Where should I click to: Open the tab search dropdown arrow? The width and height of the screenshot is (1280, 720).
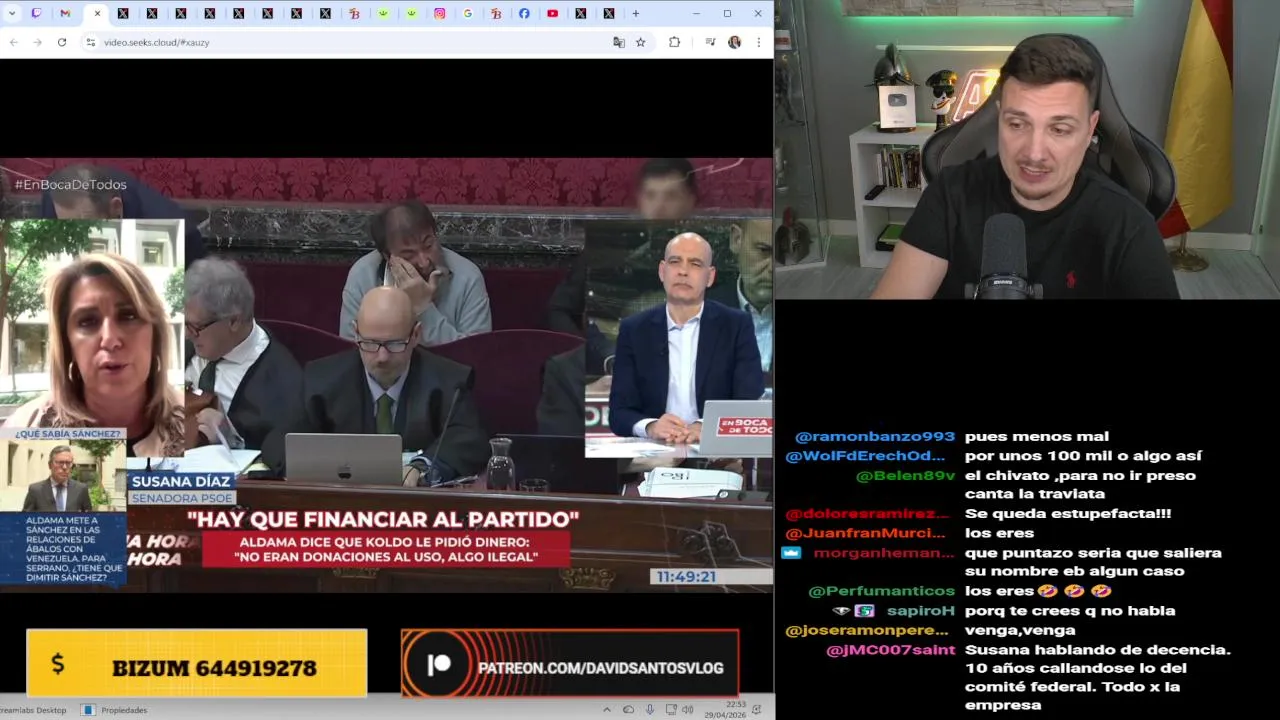coord(12,13)
